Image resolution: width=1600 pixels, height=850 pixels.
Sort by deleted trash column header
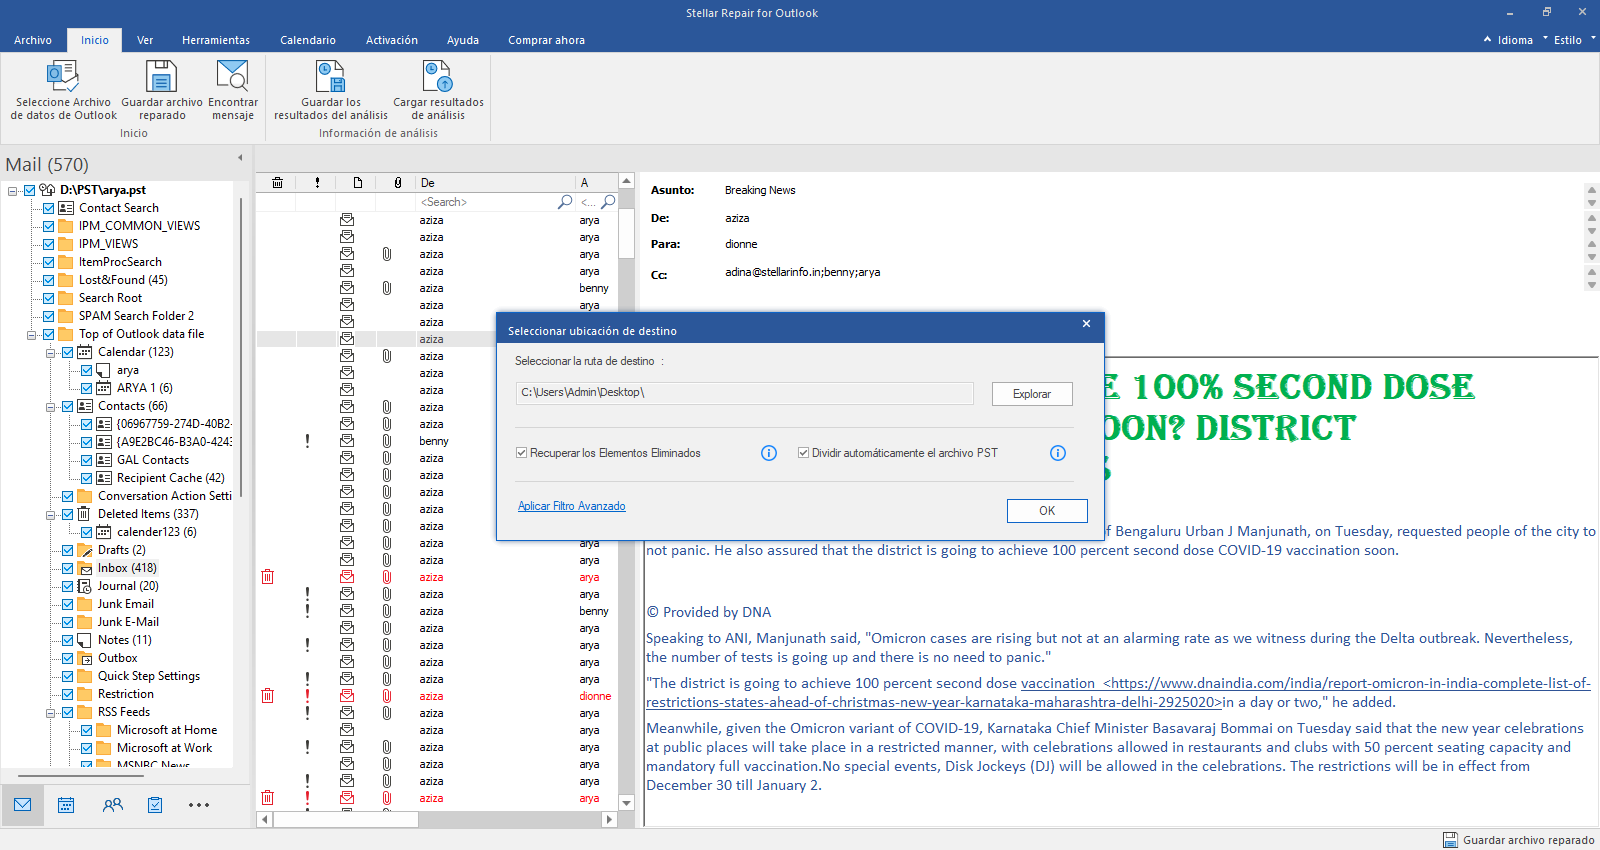point(277,183)
